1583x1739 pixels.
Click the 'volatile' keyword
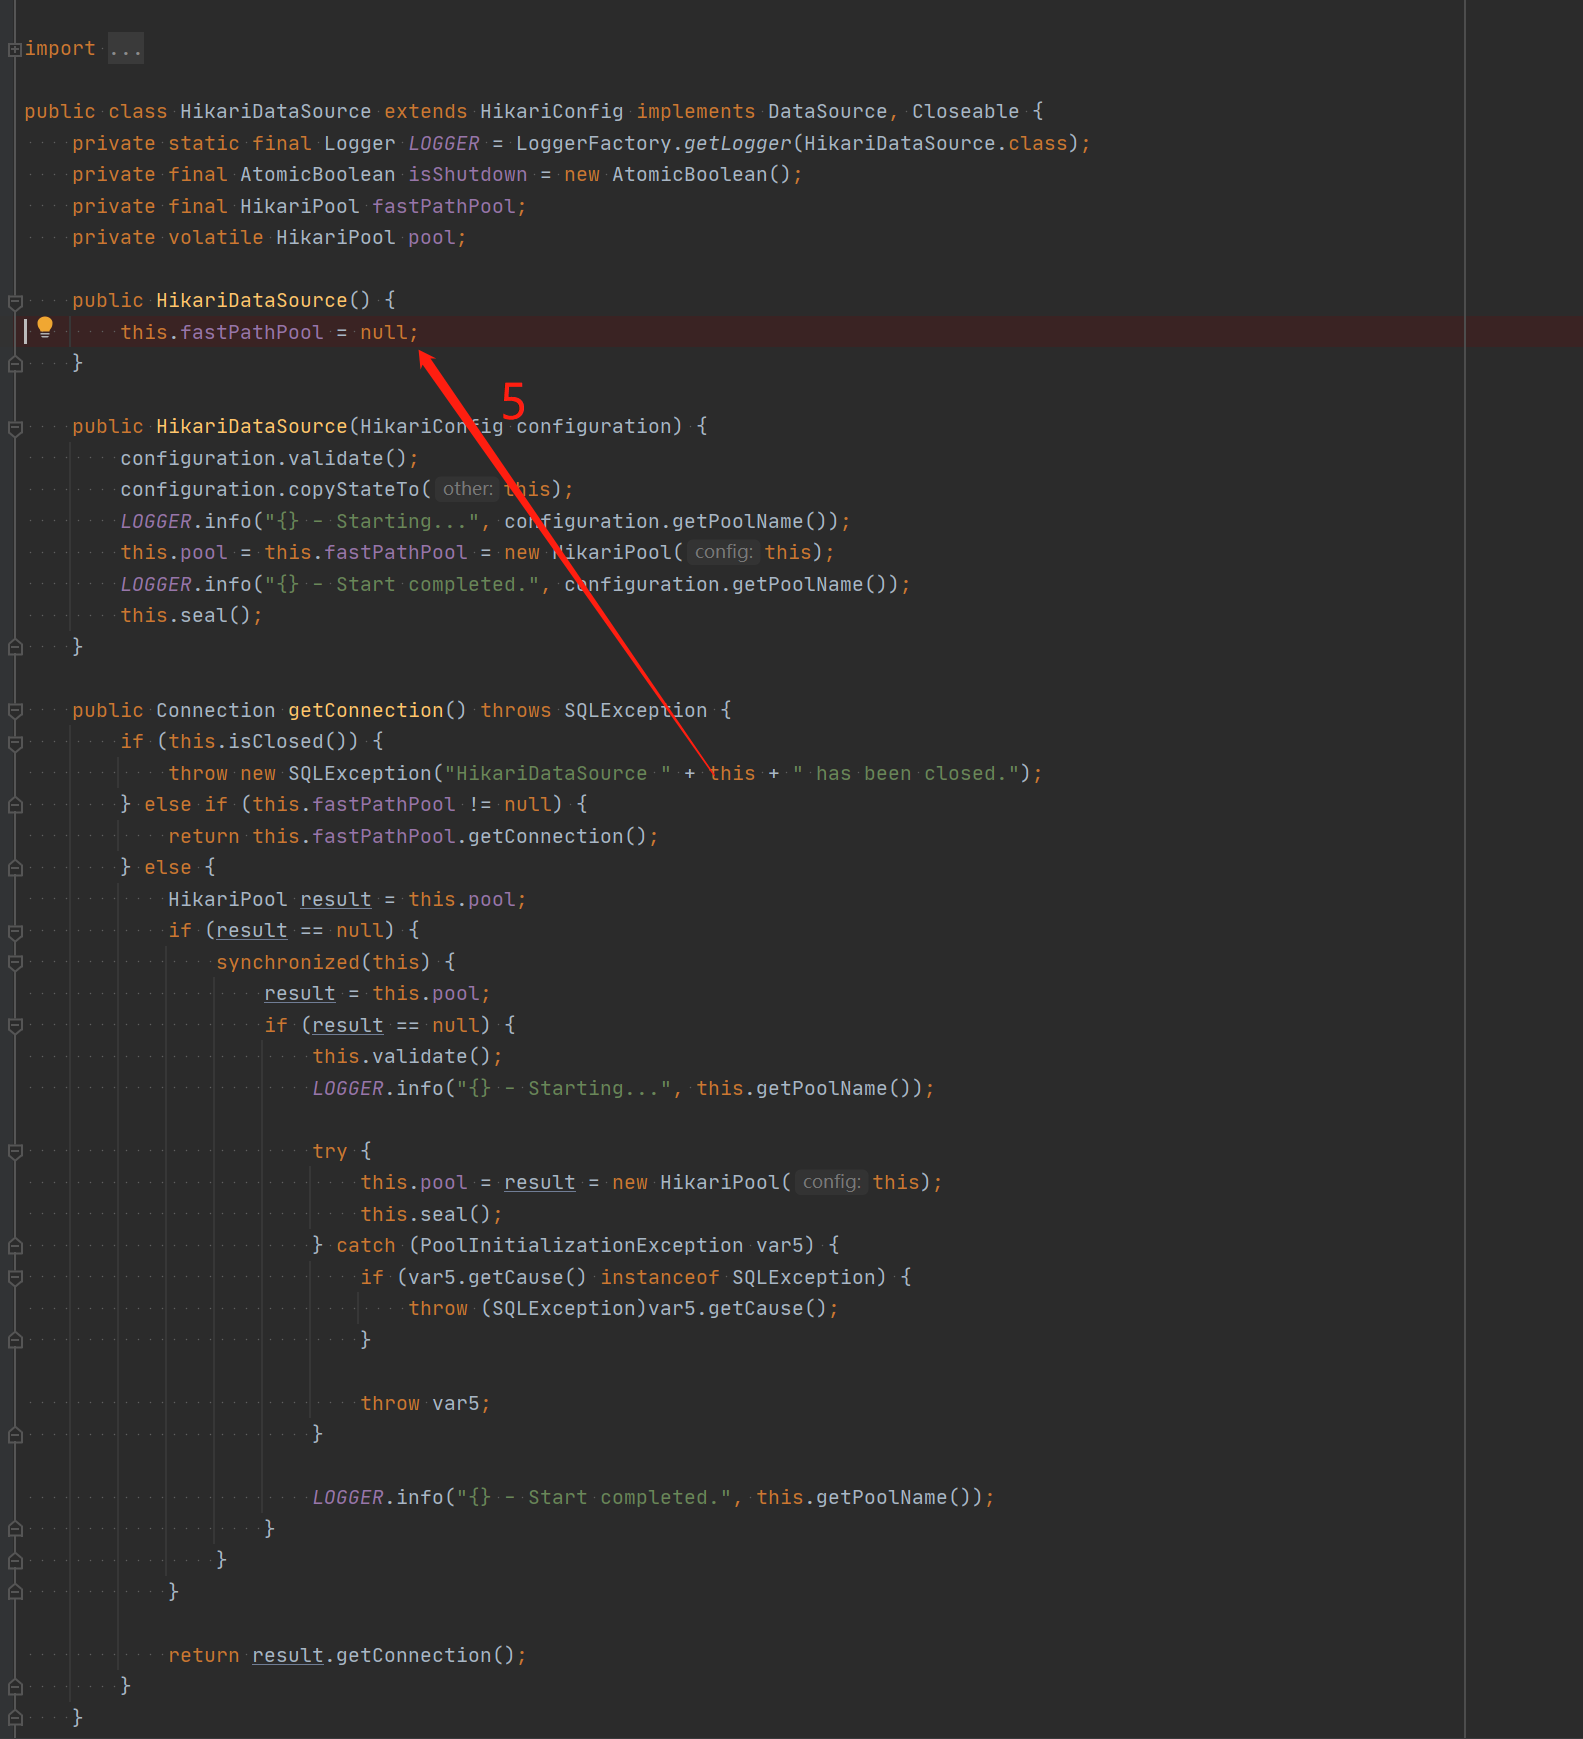(x=215, y=237)
